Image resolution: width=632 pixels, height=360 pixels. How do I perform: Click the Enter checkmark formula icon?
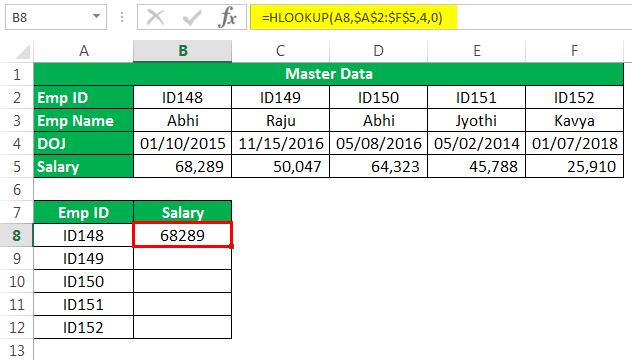point(191,17)
